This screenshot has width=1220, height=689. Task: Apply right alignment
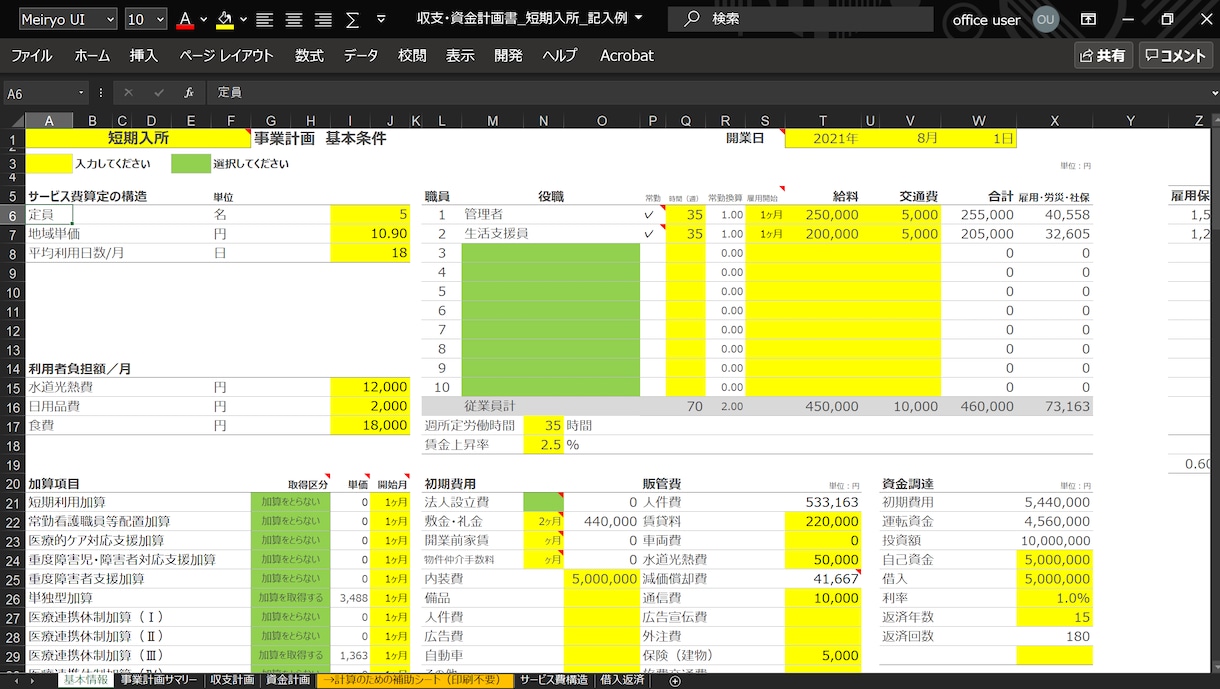tap(323, 19)
